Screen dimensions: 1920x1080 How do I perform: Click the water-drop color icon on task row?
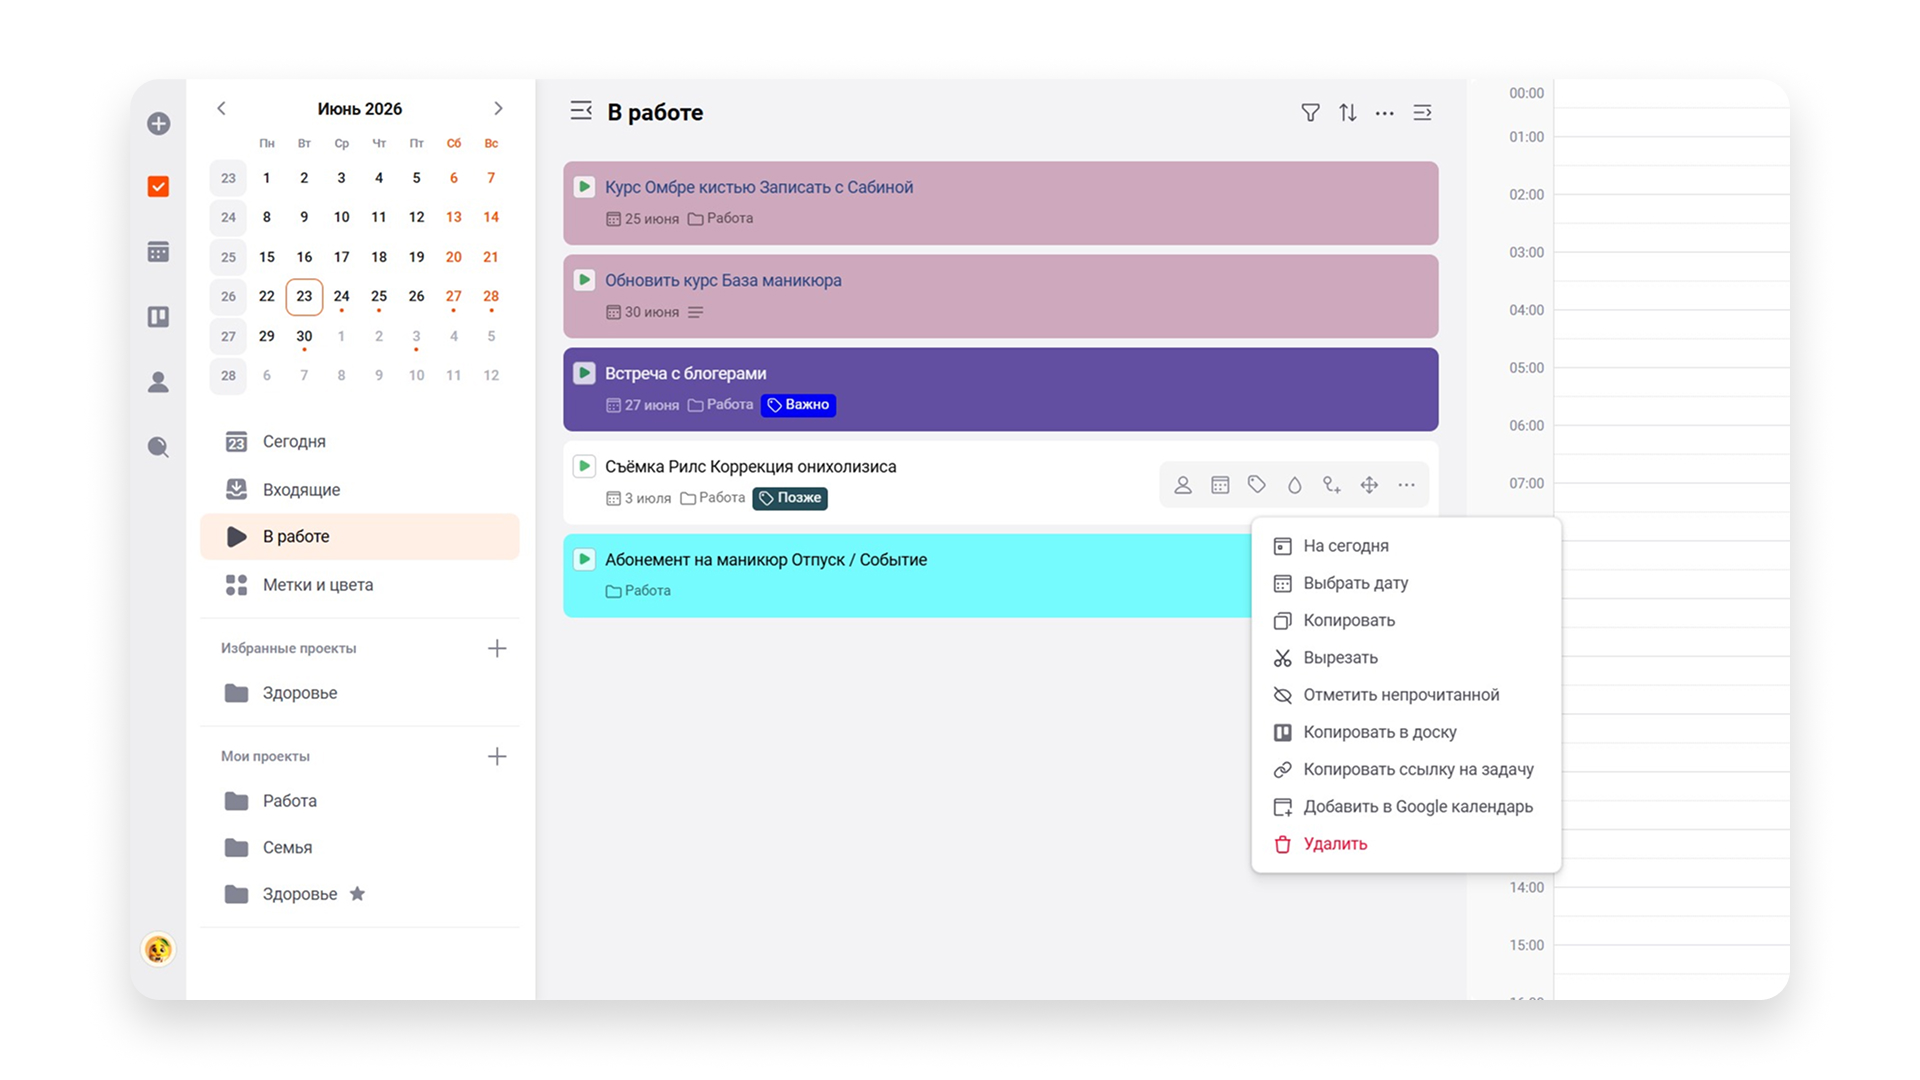coord(1294,485)
